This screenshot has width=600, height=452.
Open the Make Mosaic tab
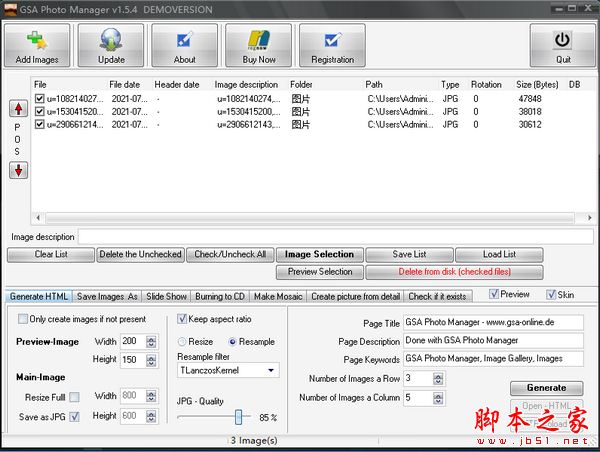coord(277,296)
